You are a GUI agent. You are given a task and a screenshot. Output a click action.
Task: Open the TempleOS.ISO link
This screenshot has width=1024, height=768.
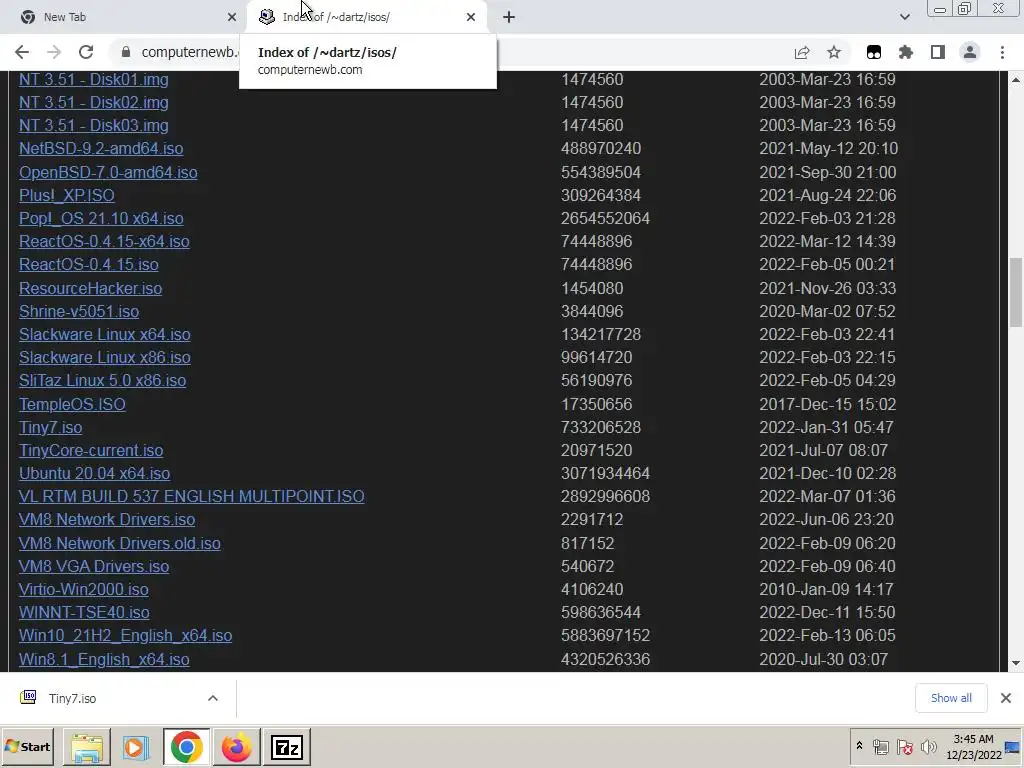coord(72,404)
